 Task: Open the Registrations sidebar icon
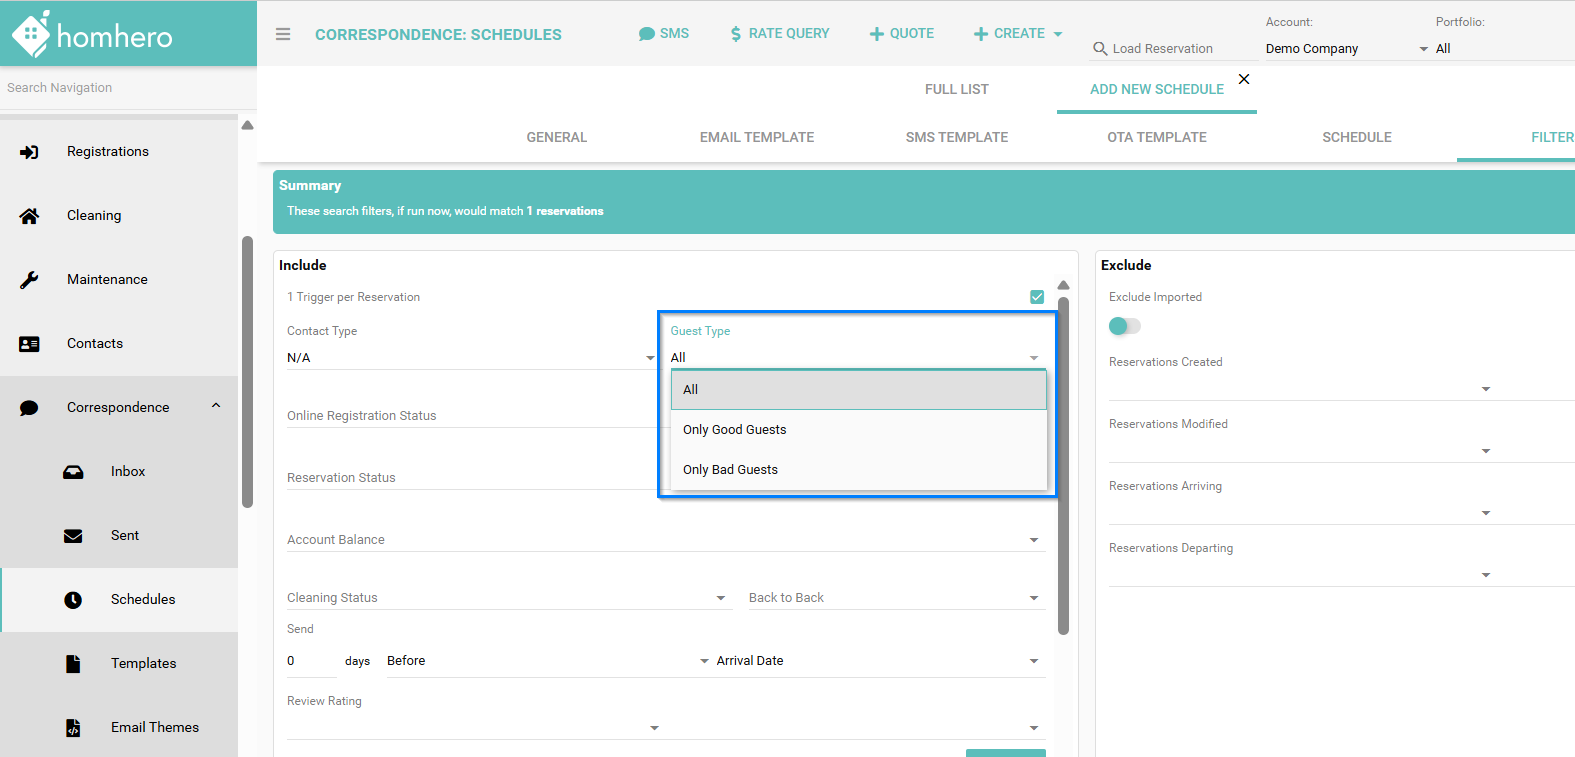[x=29, y=152]
